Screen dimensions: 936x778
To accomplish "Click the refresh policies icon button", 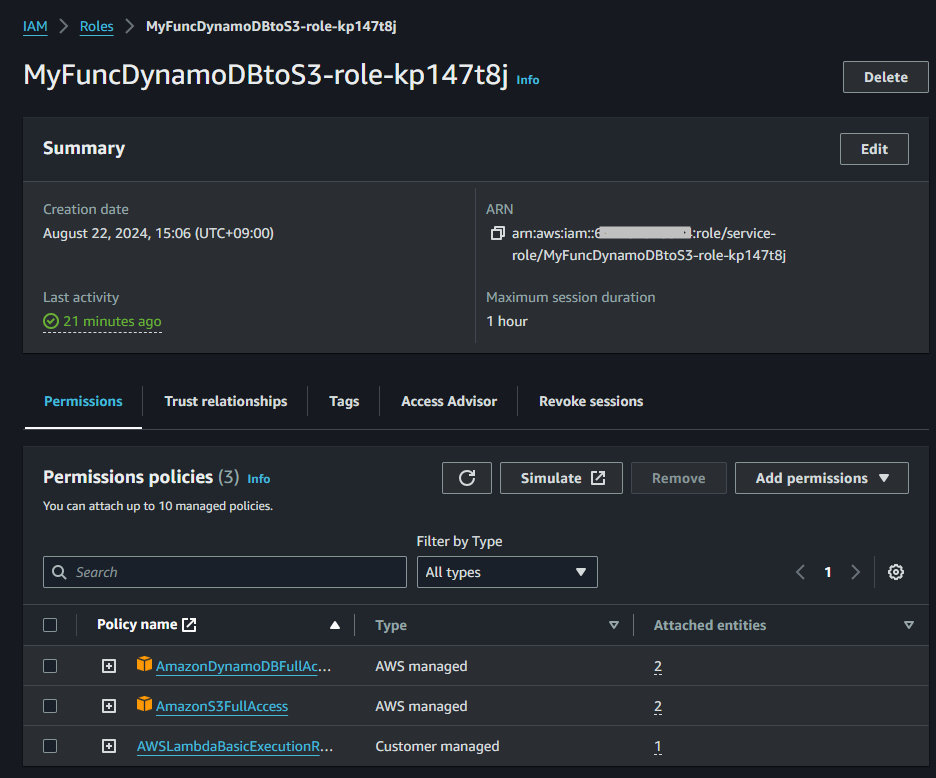I will (467, 478).
